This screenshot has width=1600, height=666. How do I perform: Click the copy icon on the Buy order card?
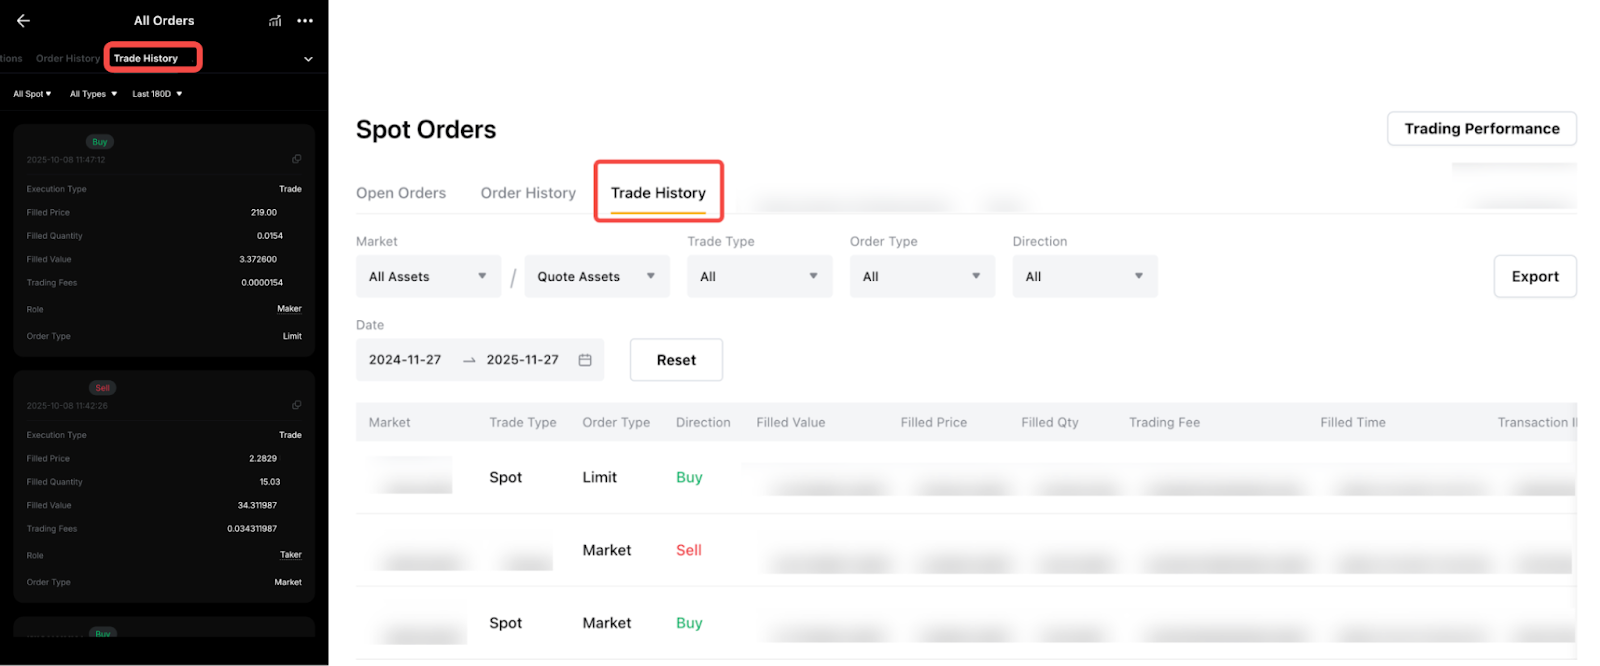click(297, 159)
